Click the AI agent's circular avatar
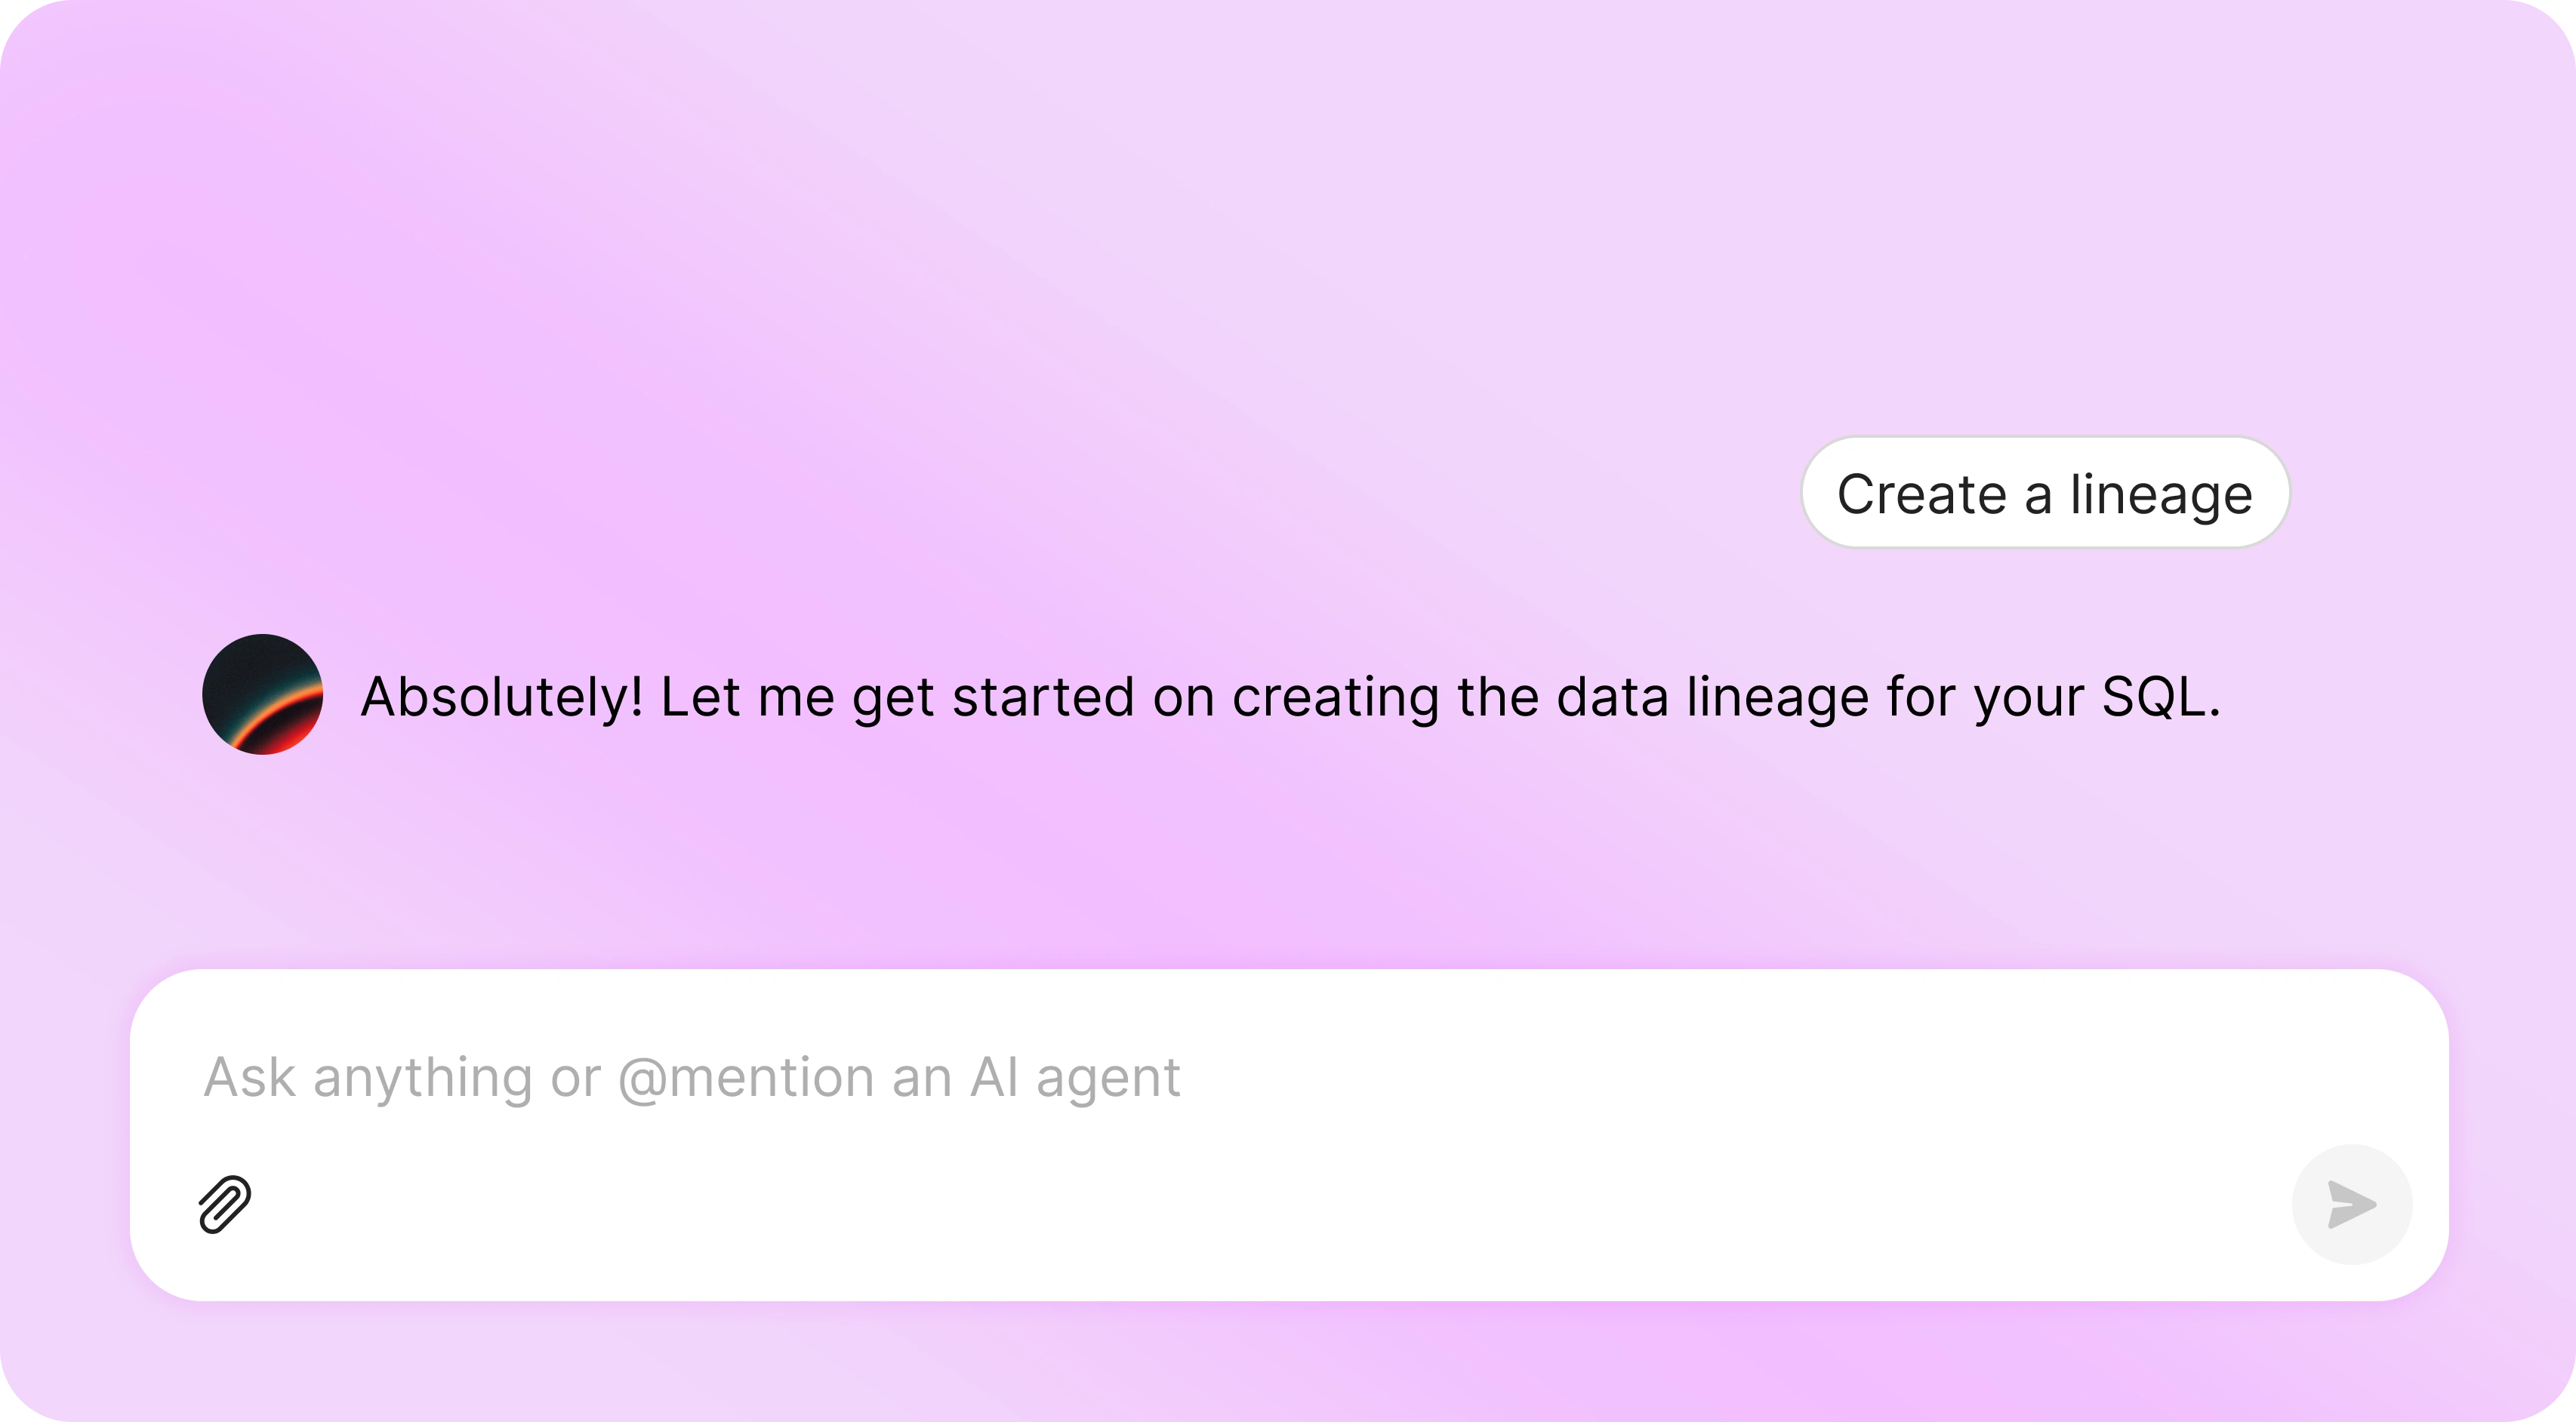The image size is (2576, 1422). (x=262, y=694)
